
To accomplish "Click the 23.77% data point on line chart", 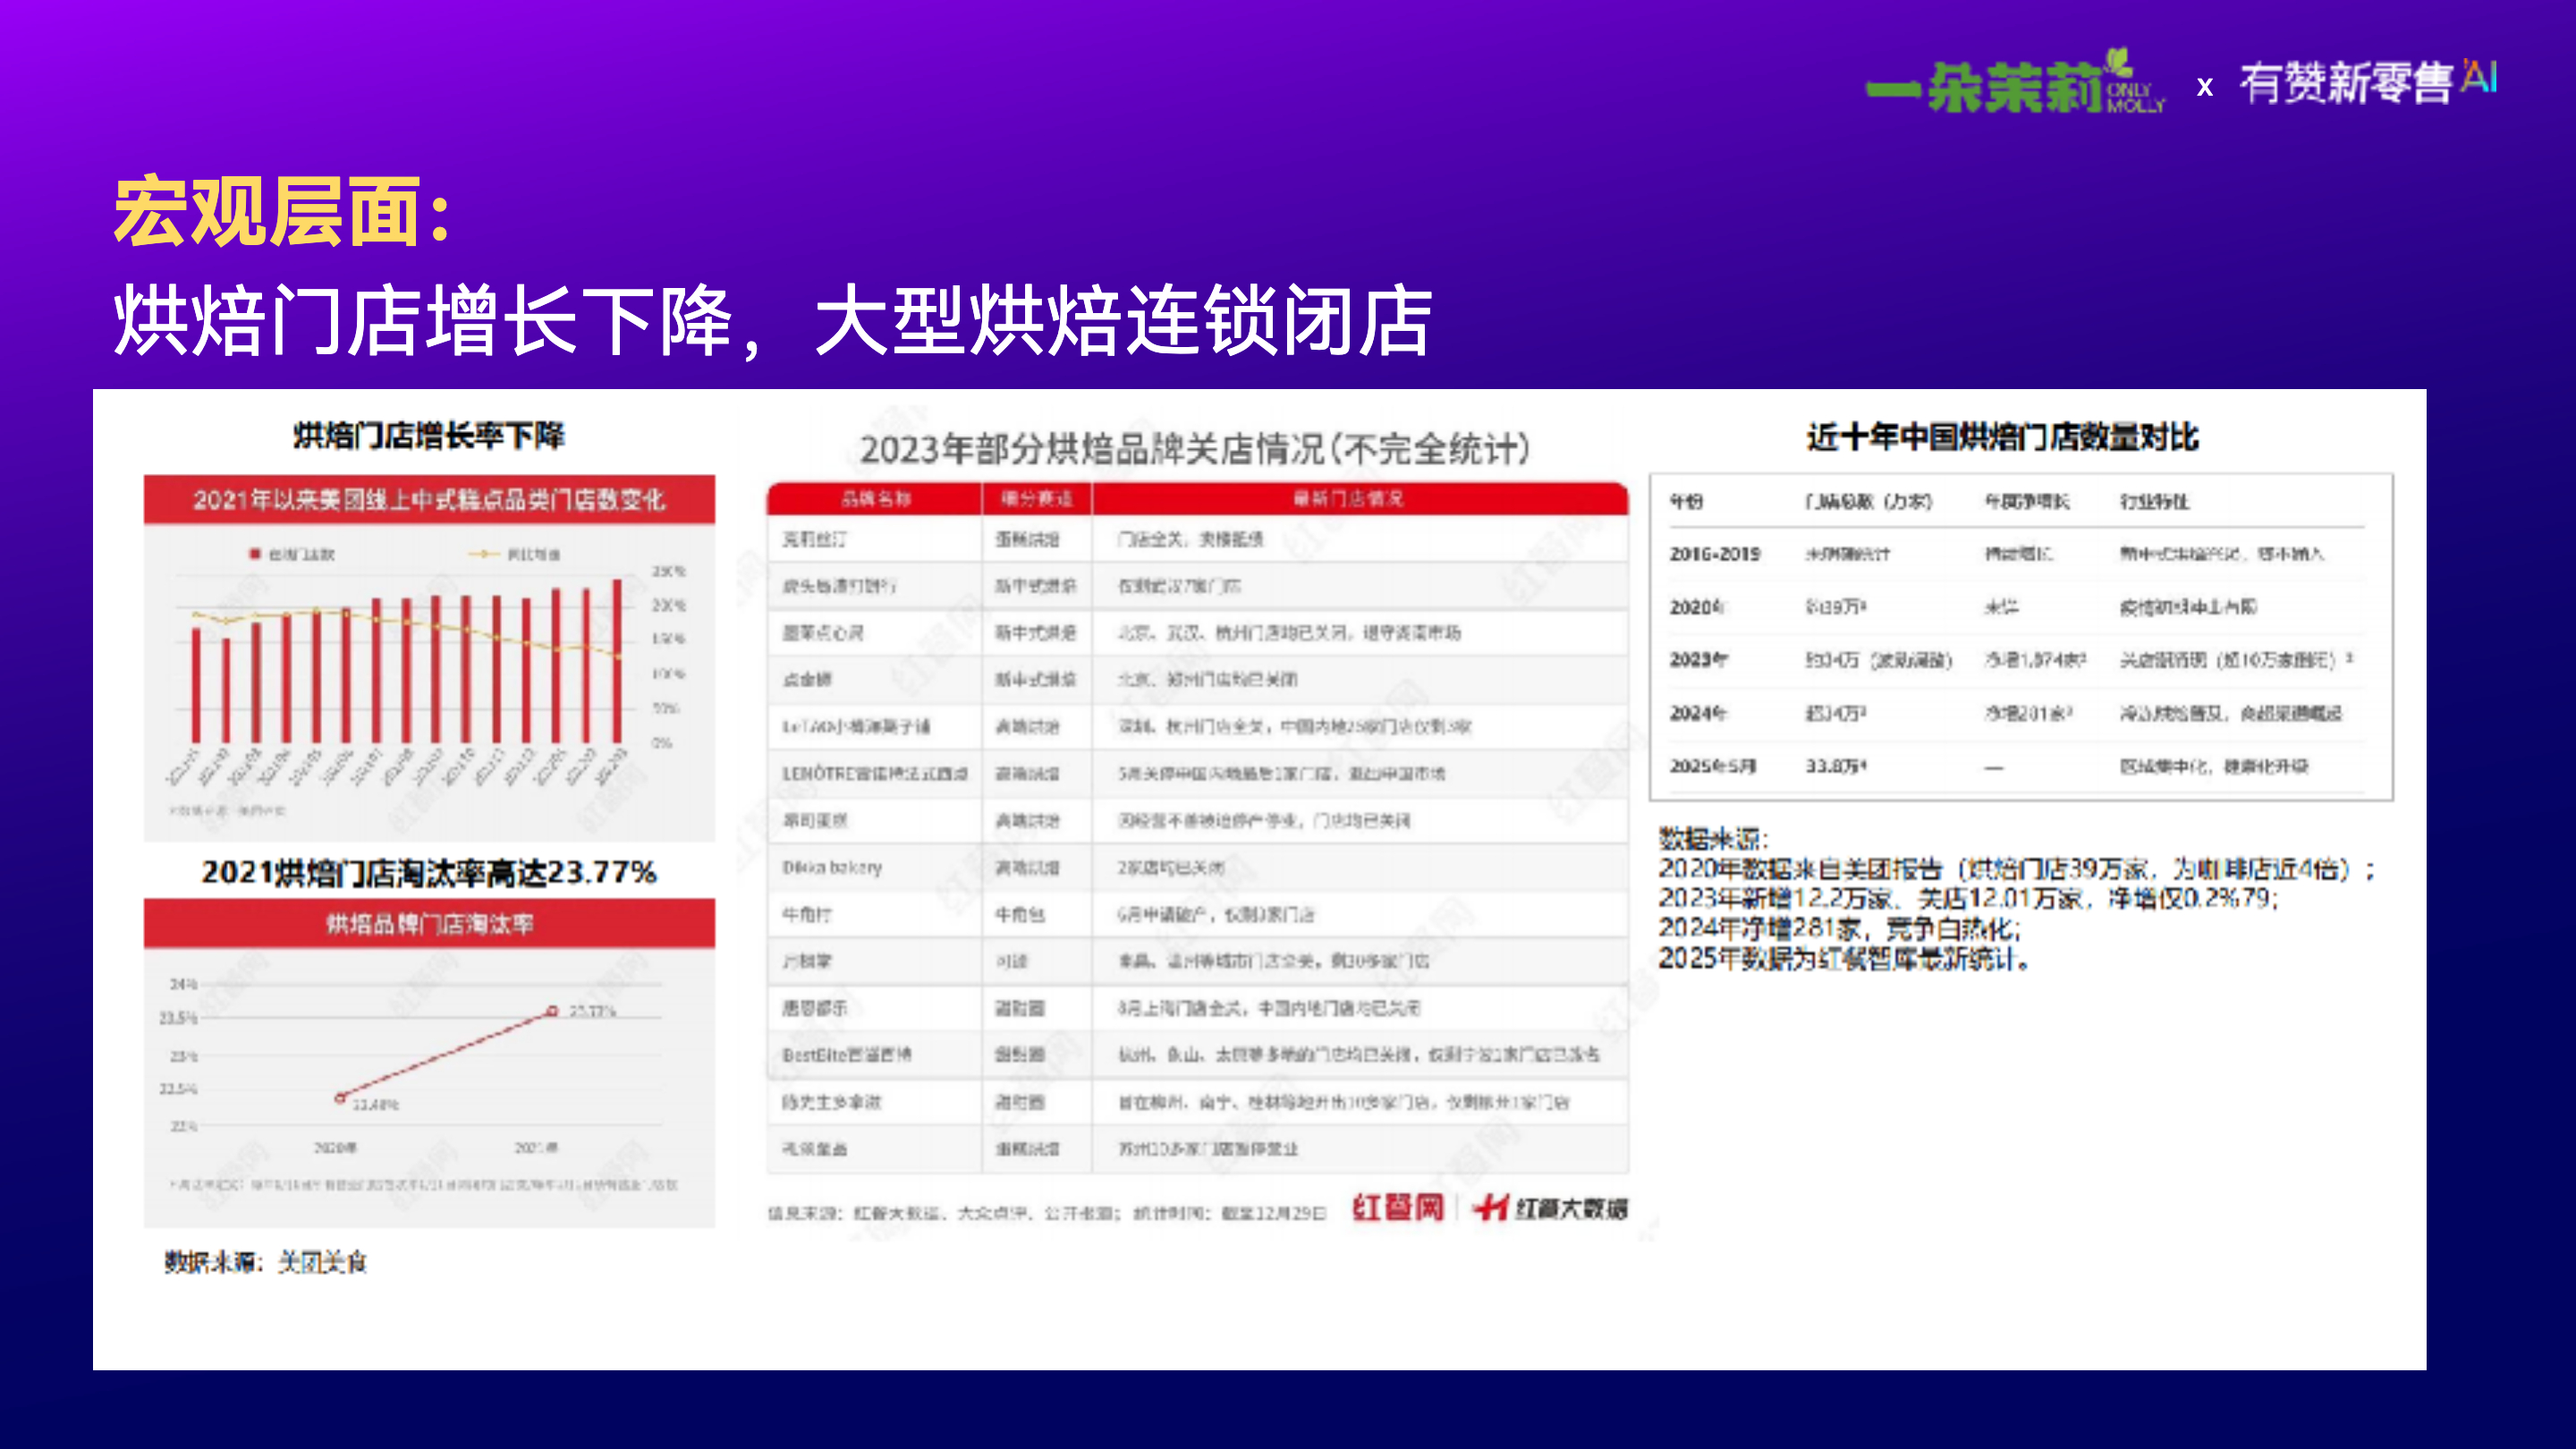I will coord(552,1012).
